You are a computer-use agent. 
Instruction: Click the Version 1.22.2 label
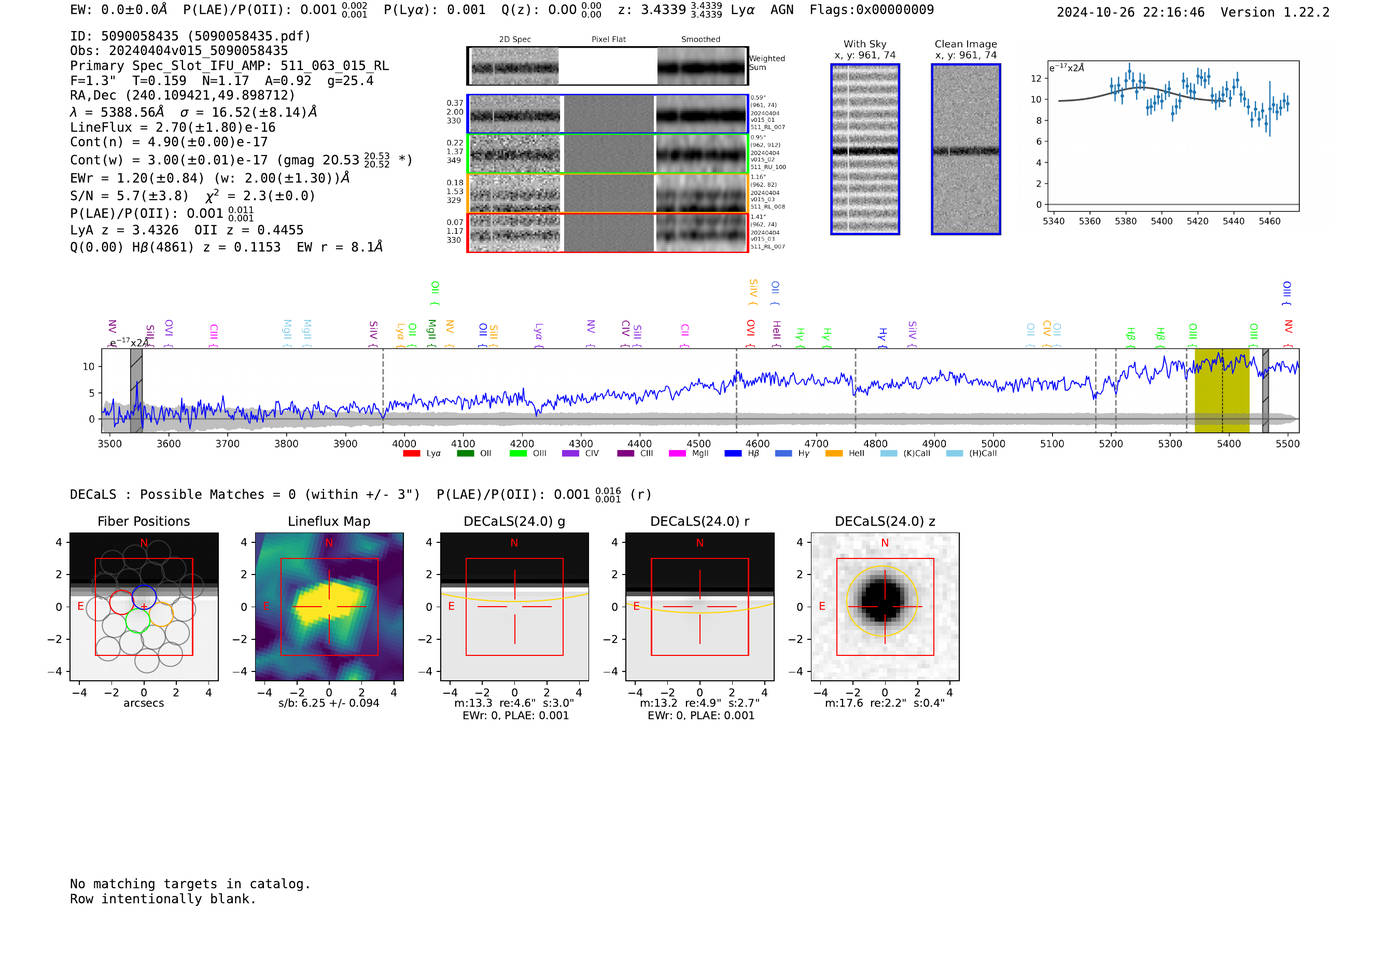[1275, 12]
